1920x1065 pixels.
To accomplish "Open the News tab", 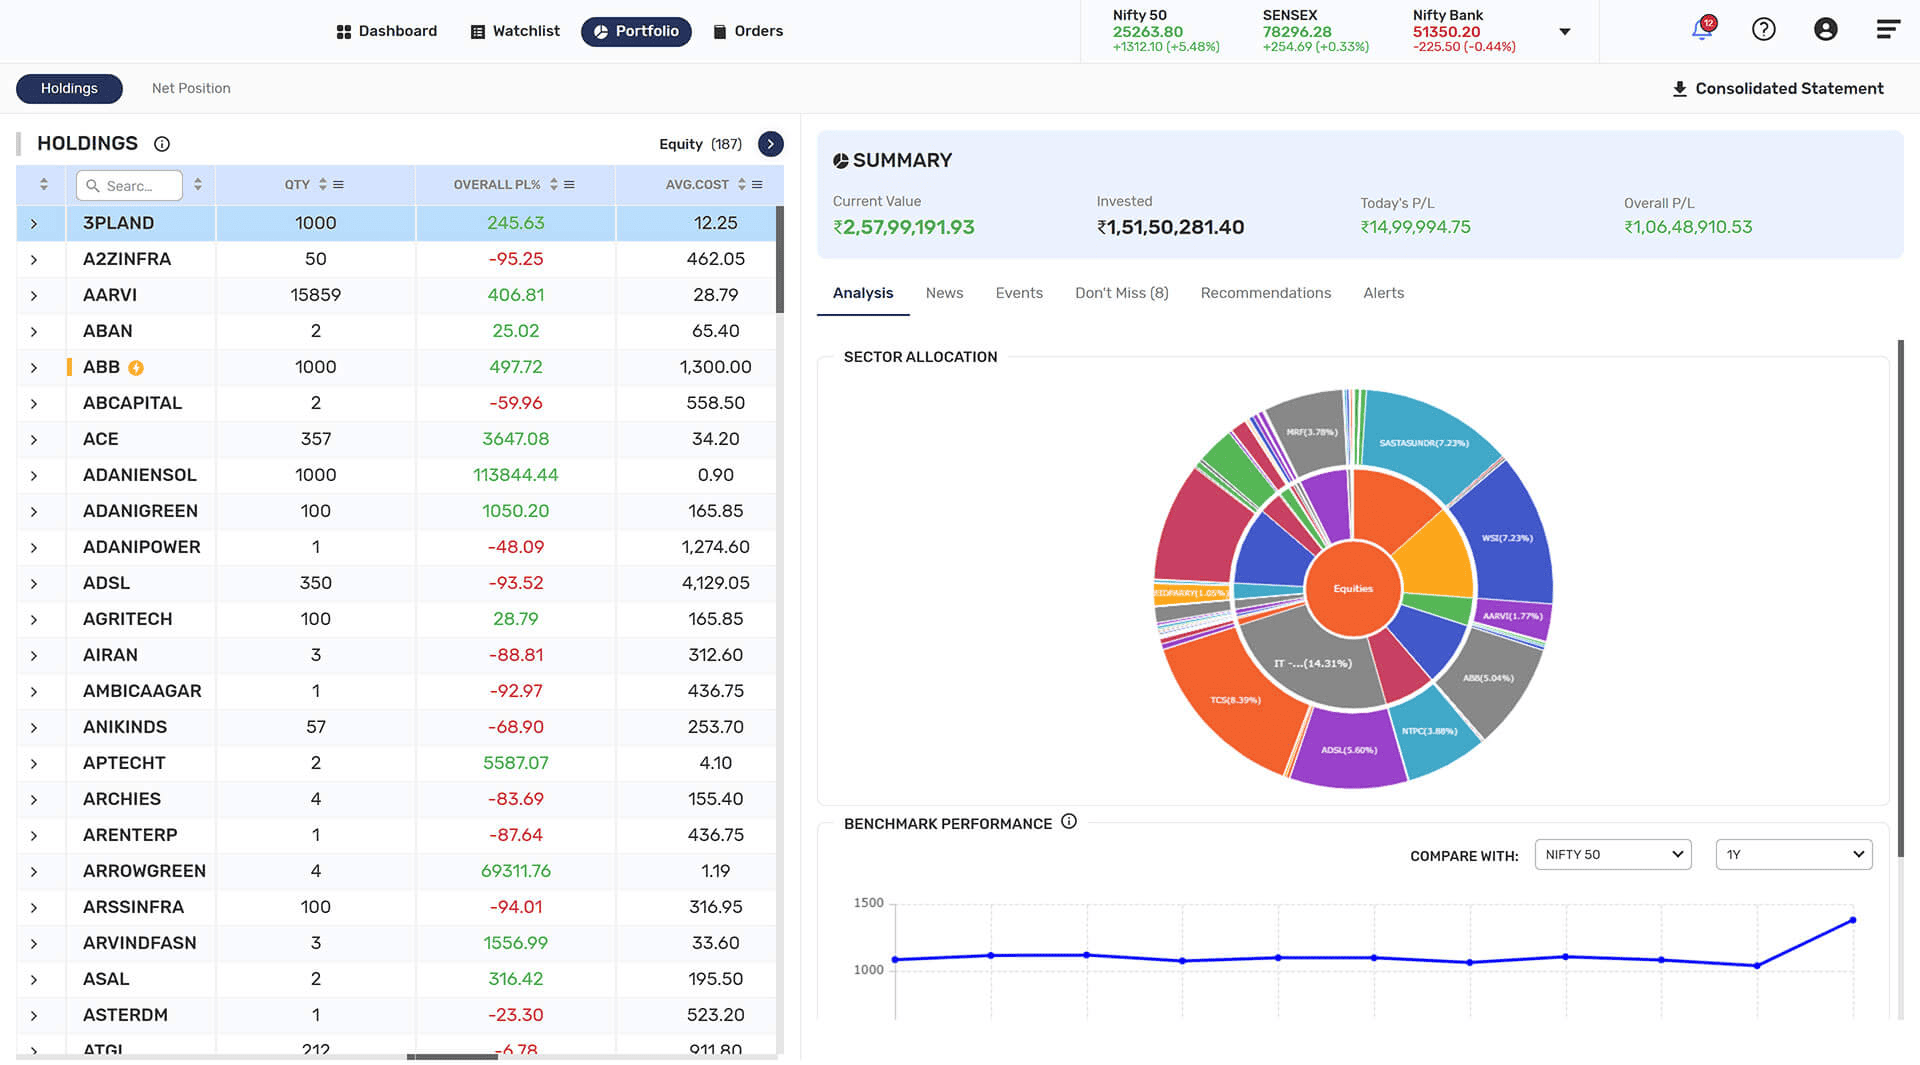I will point(944,293).
